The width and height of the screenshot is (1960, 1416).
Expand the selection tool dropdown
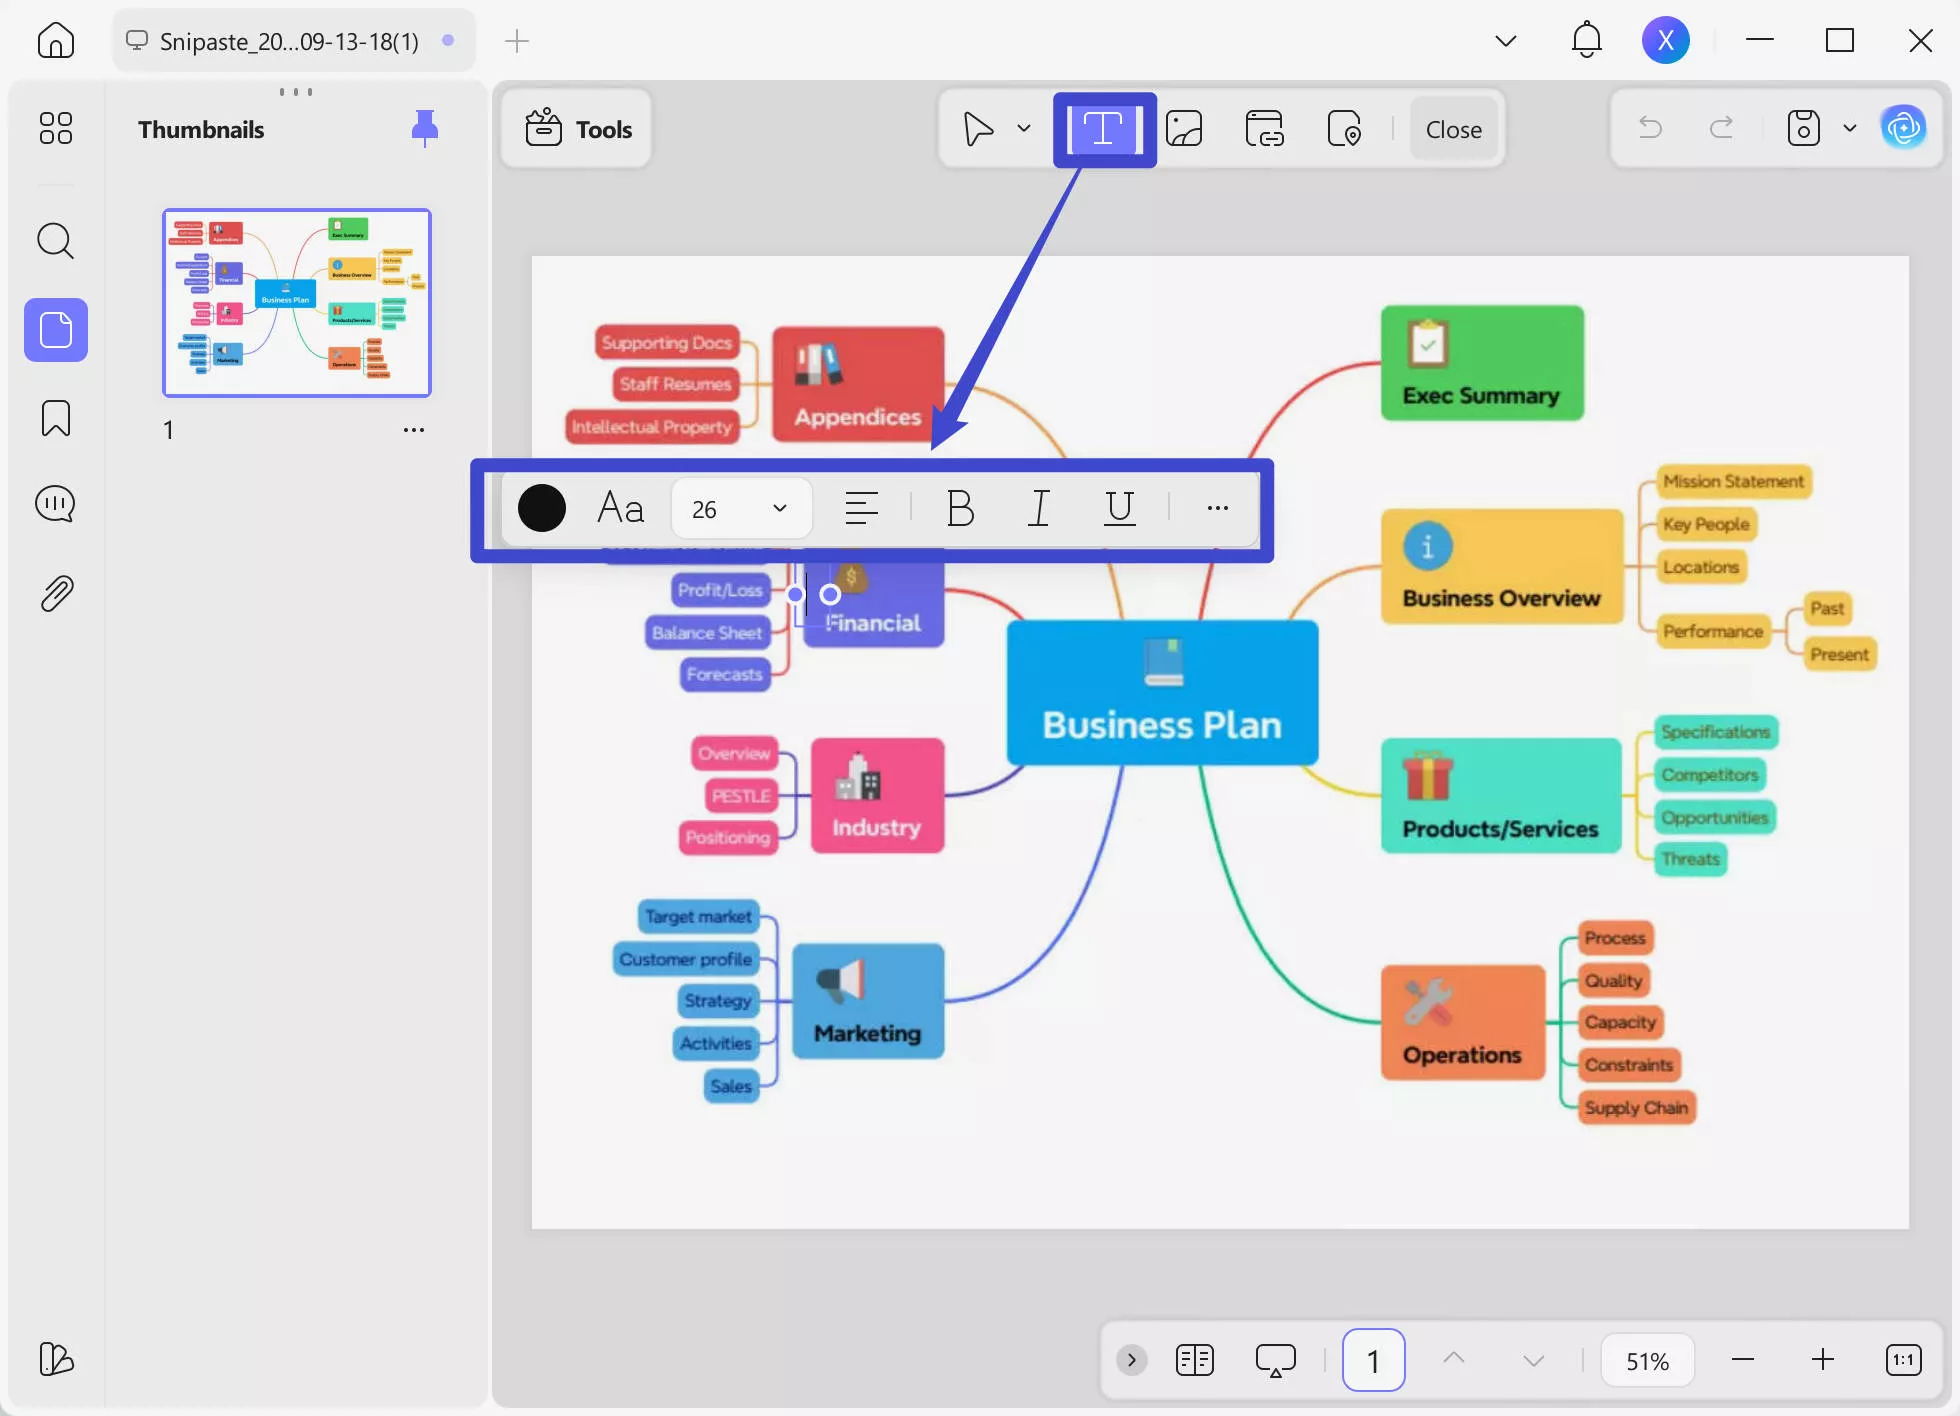click(1023, 128)
